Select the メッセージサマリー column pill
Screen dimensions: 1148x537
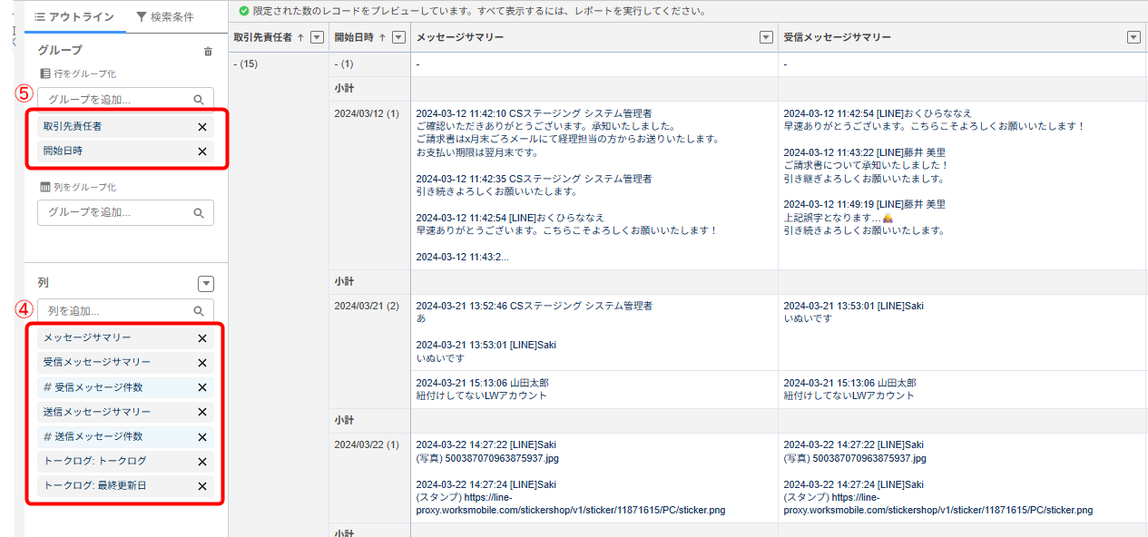coord(125,338)
